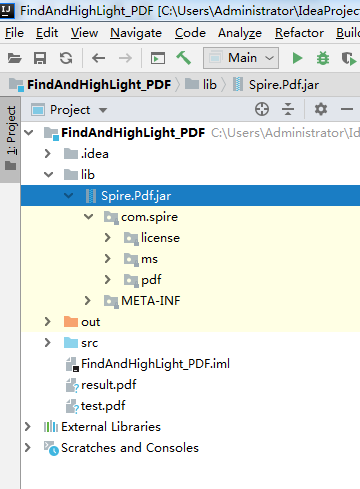
Task: Open the Navigate menu
Action: coord(136,33)
